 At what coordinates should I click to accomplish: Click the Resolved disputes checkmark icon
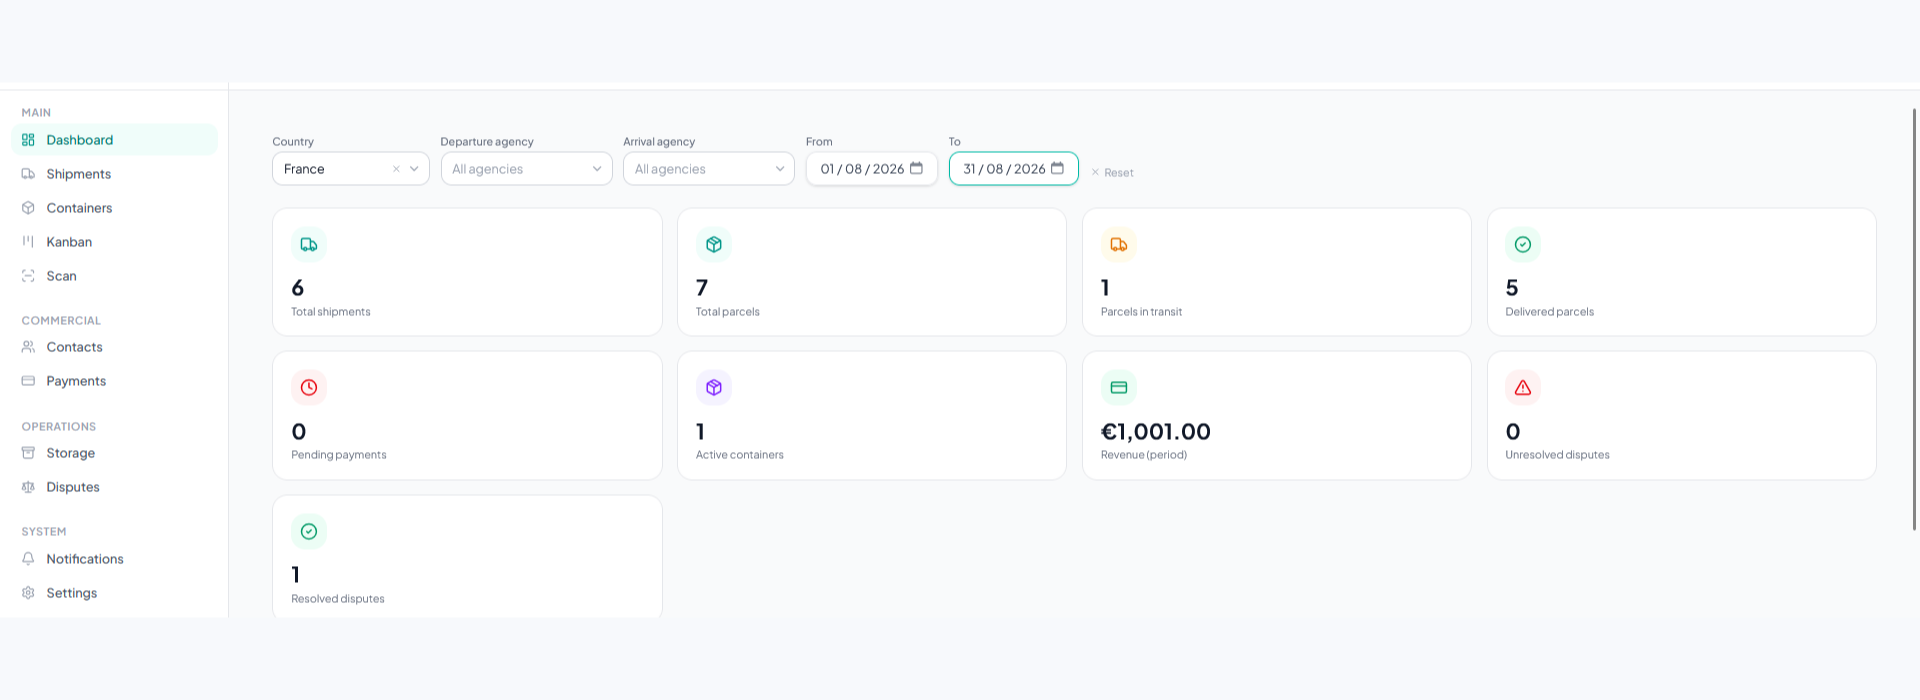(x=309, y=531)
